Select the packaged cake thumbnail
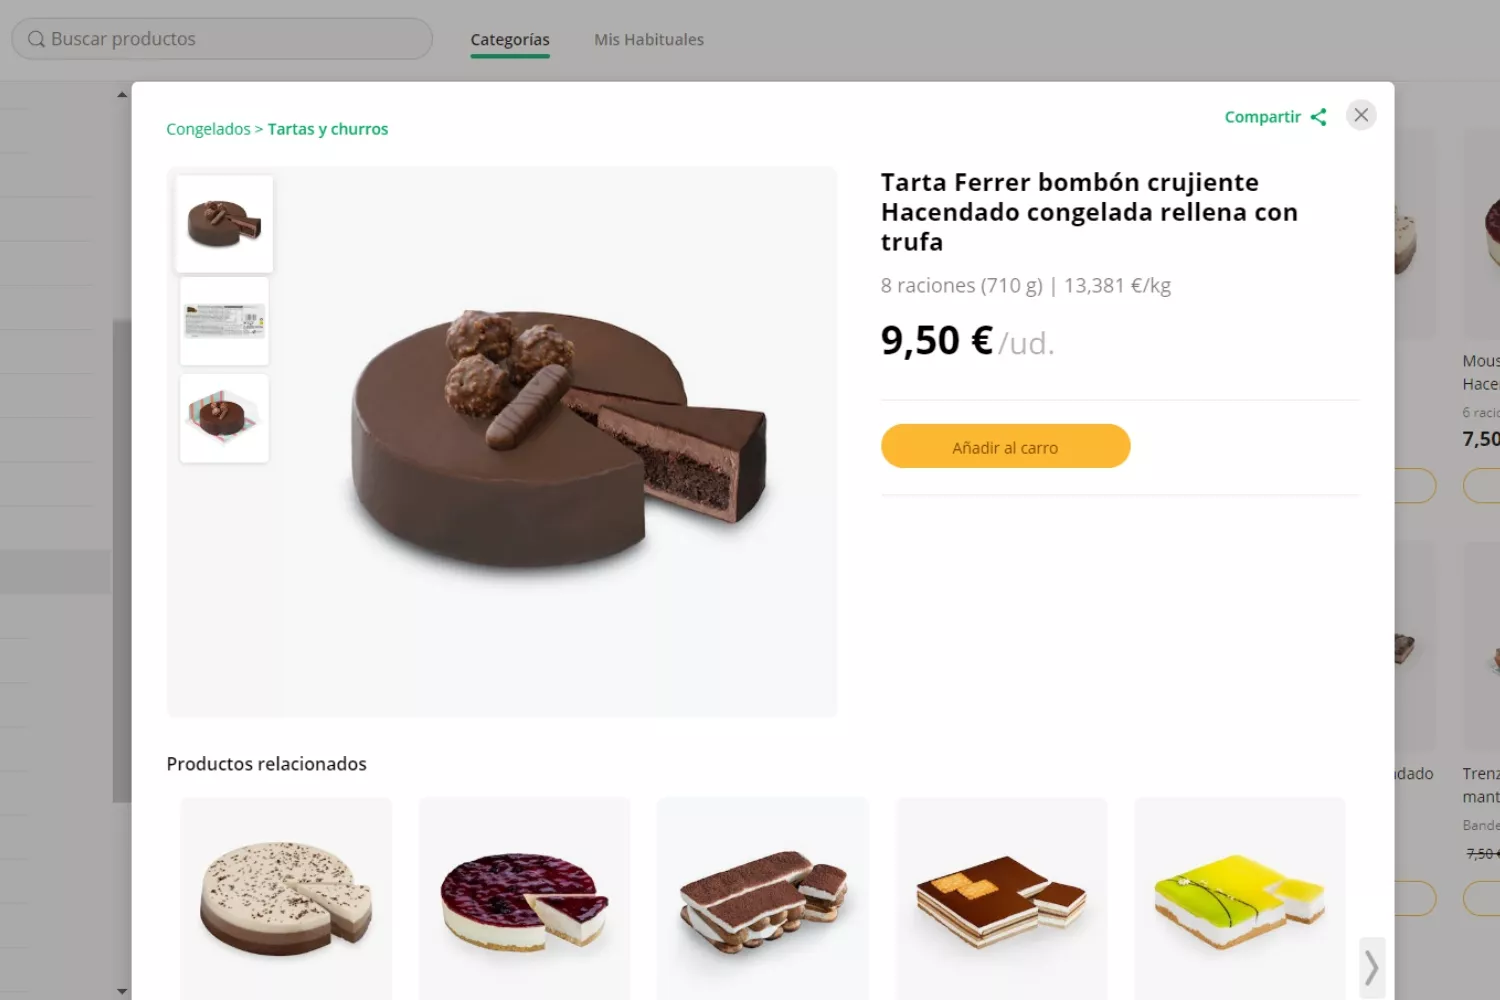This screenshot has height=1000, width=1500. pyautogui.click(x=224, y=418)
